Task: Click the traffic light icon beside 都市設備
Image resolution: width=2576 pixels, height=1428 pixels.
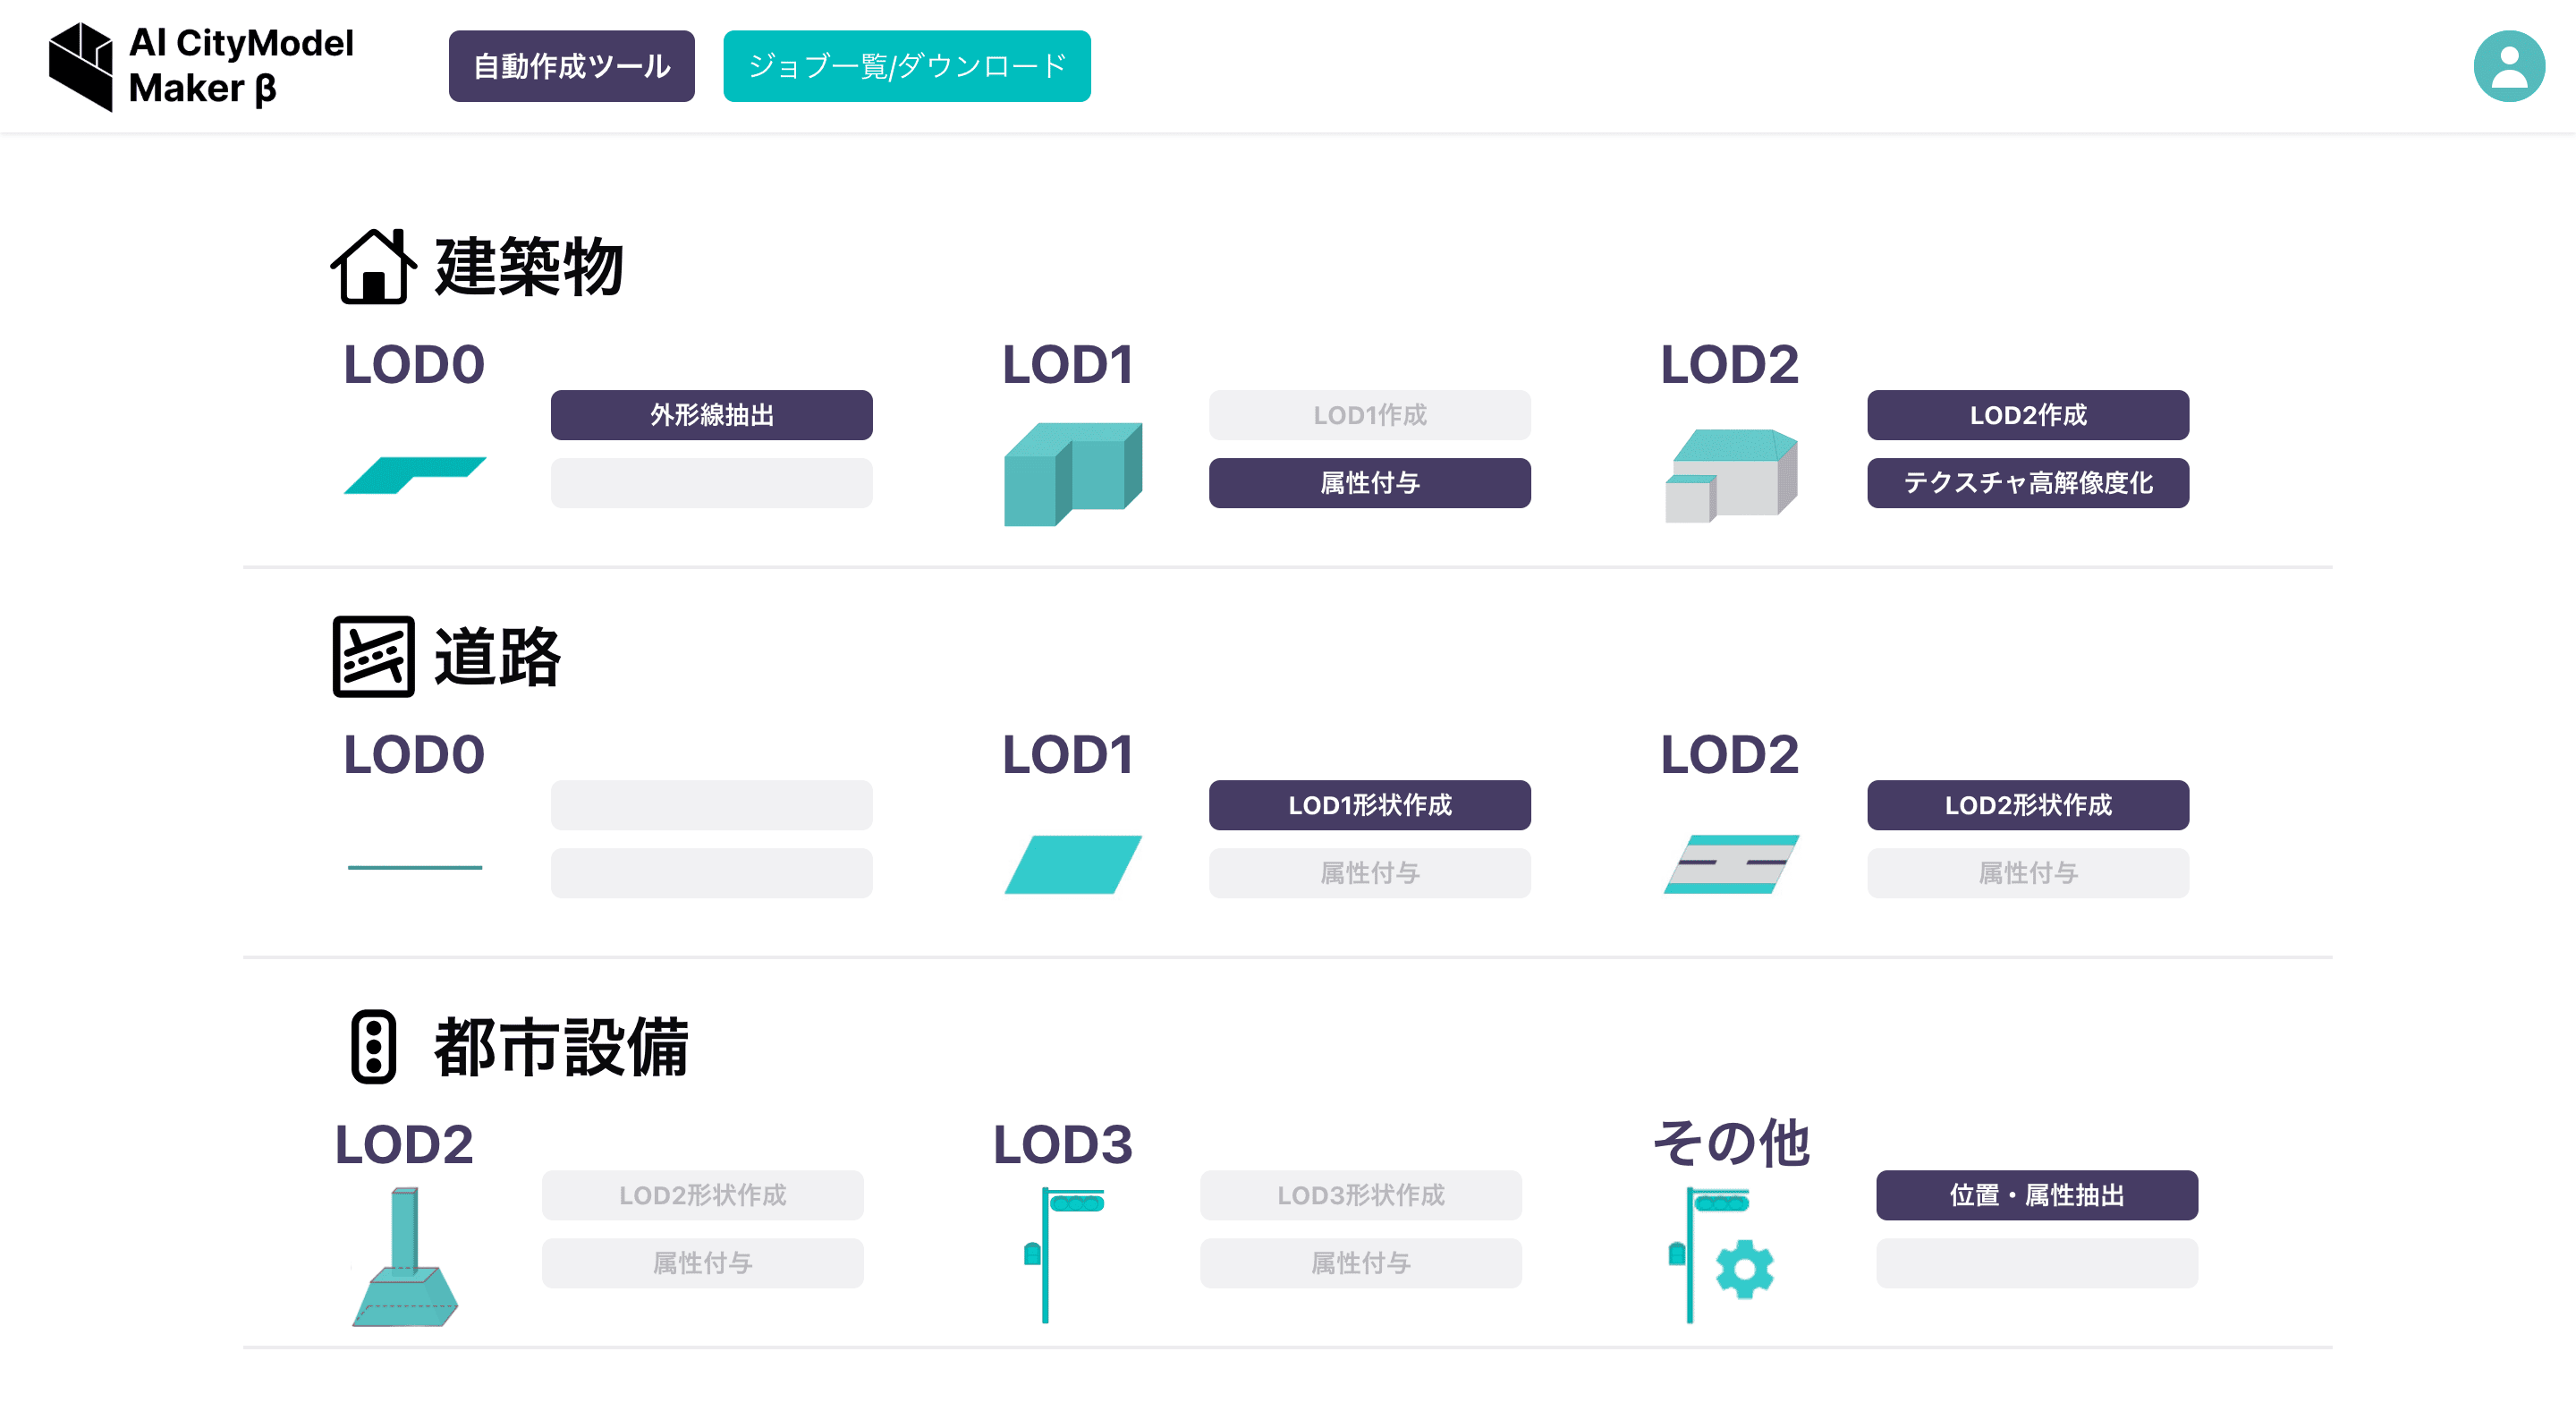Action: point(373,1046)
